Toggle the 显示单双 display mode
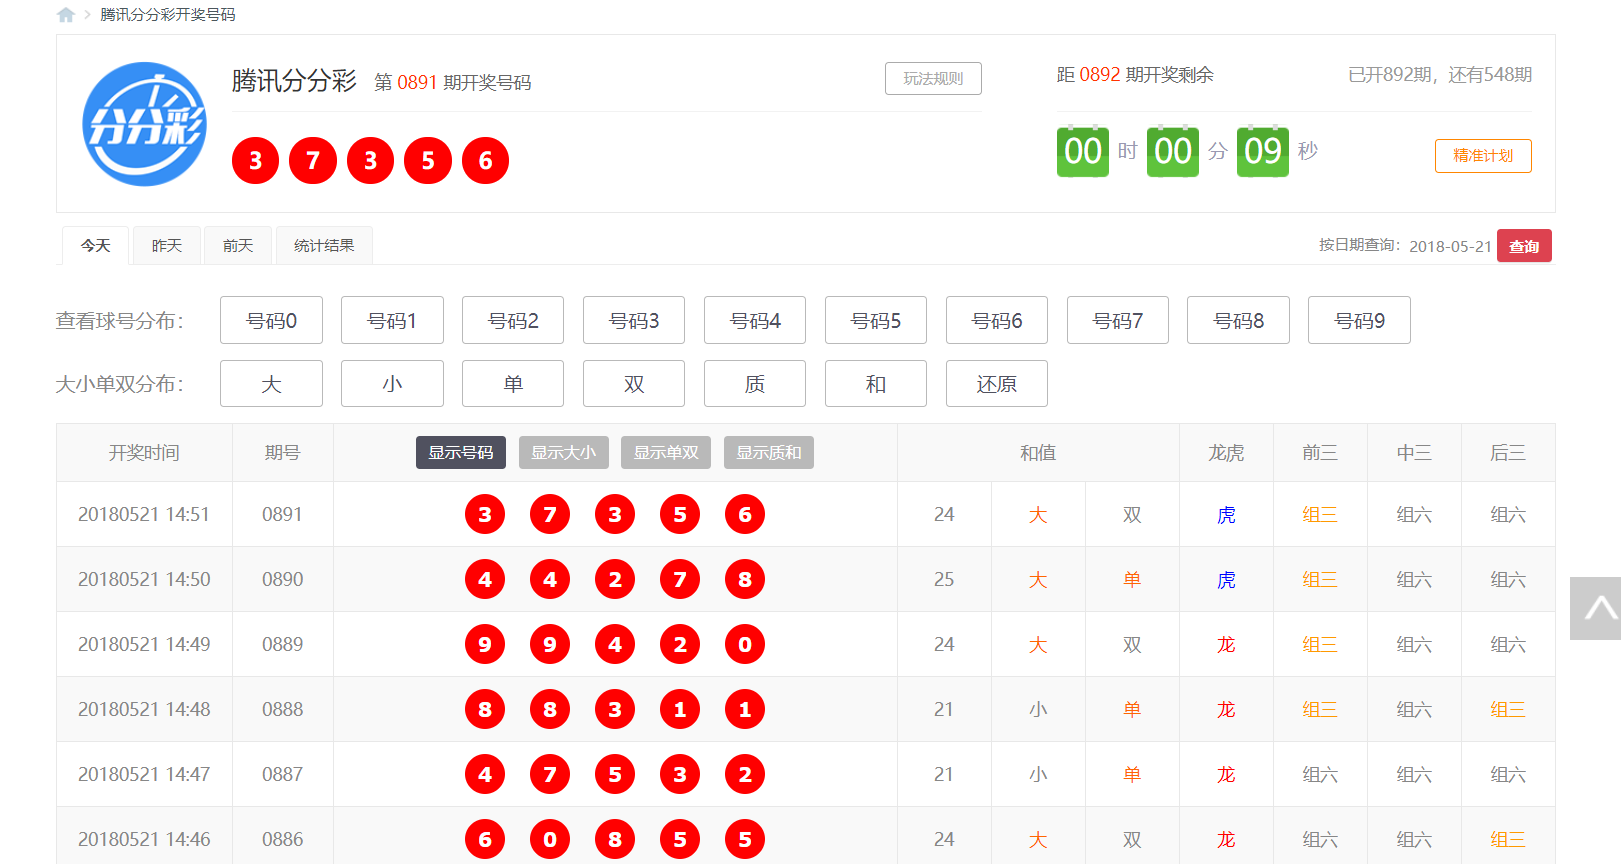This screenshot has width=1621, height=864. (666, 453)
